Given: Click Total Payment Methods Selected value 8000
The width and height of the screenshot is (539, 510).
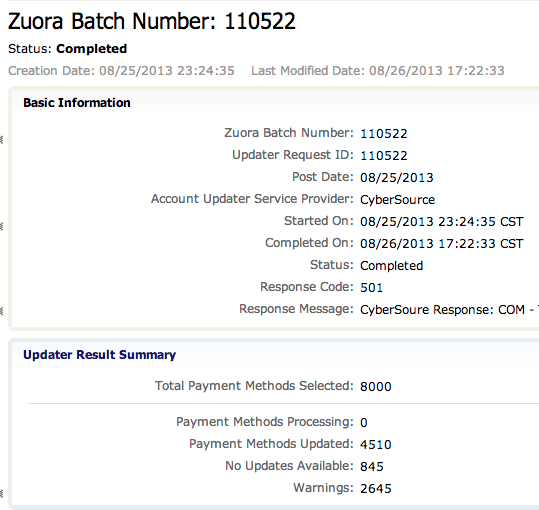Looking at the screenshot, I should (x=376, y=386).
